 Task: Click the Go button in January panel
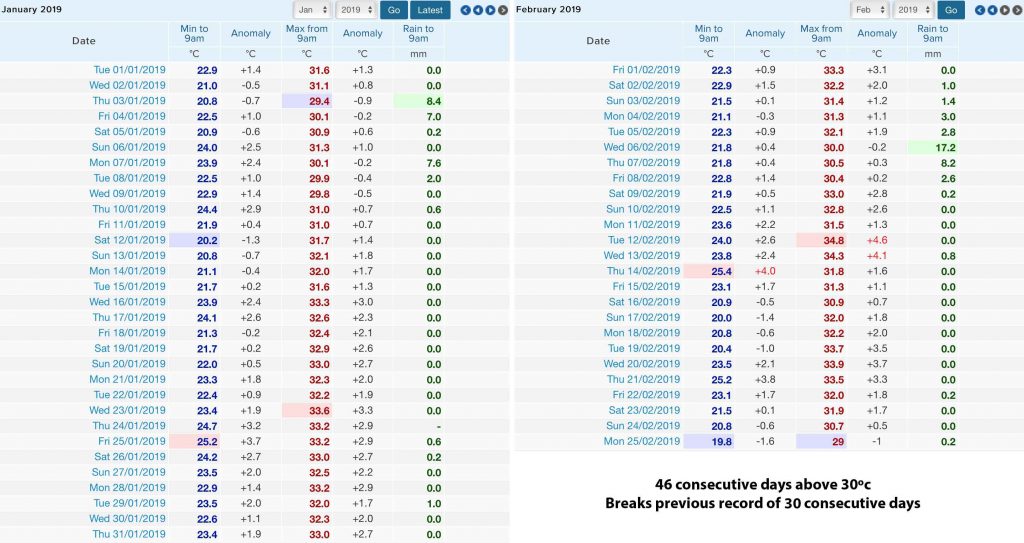394,10
